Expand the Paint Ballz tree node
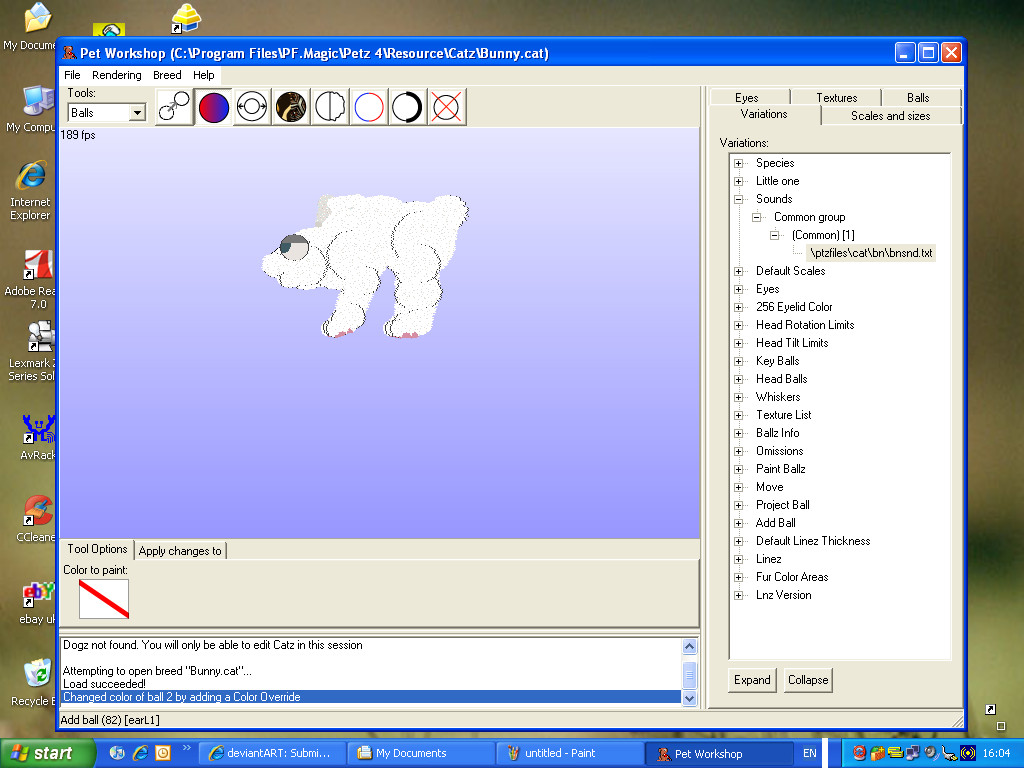 (x=739, y=469)
